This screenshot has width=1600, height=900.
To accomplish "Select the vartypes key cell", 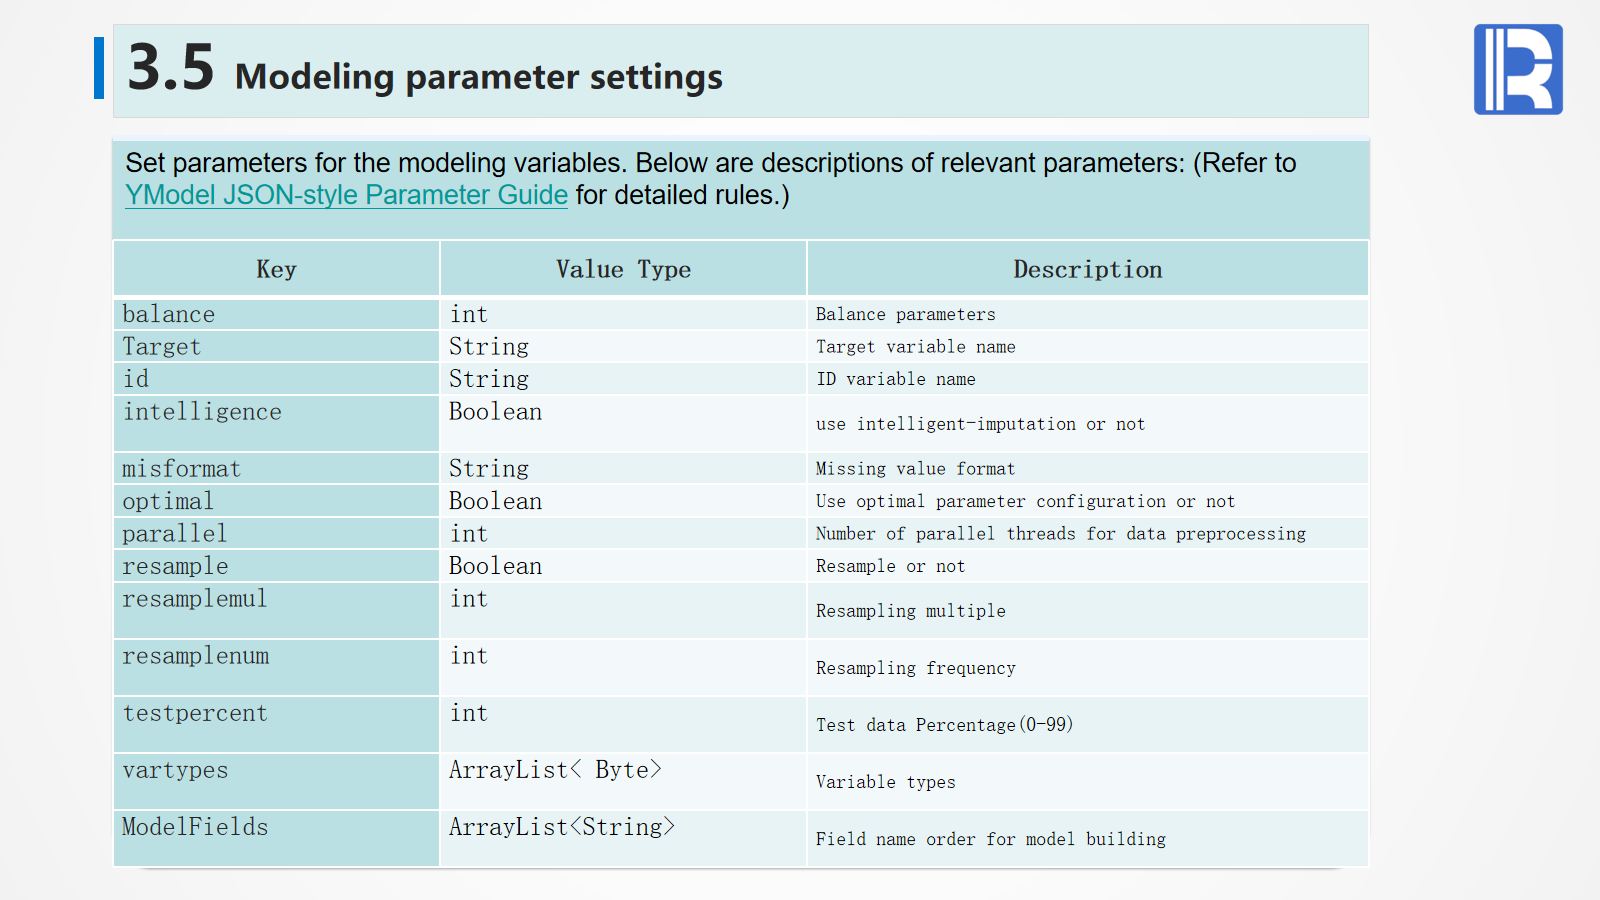I will coord(175,770).
